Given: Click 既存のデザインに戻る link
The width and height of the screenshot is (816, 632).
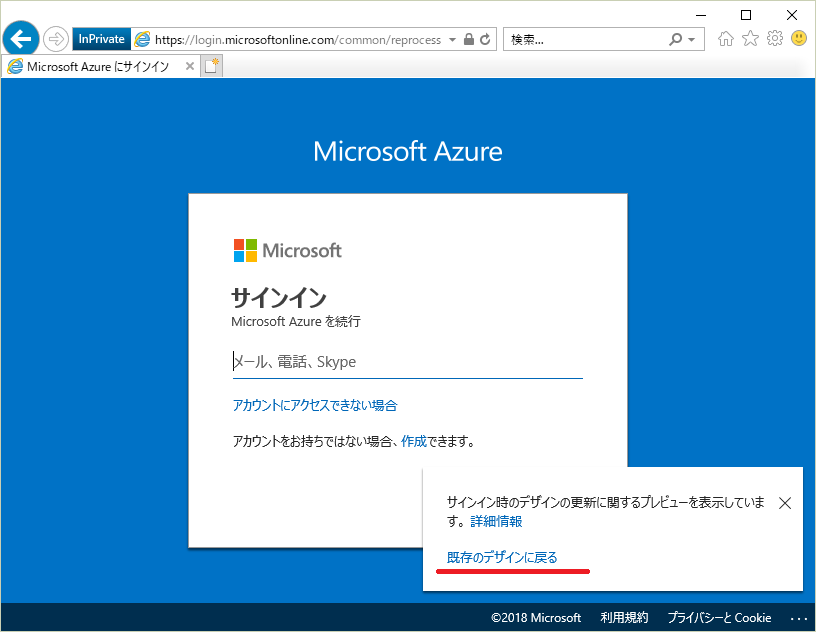Looking at the screenshot, I should [502, 558].
